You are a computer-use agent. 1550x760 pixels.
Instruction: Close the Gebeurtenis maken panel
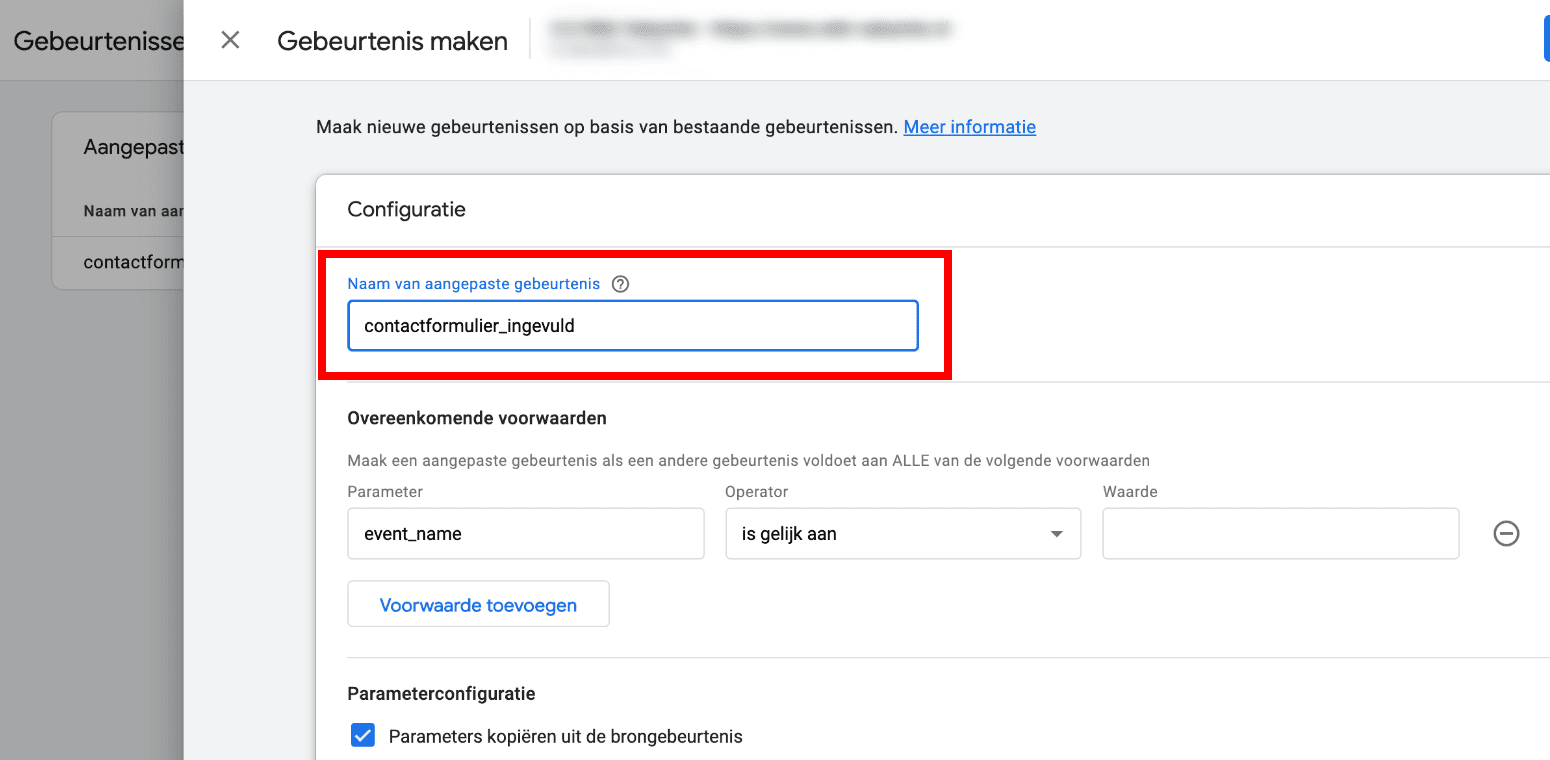click(x=230, y=40)
